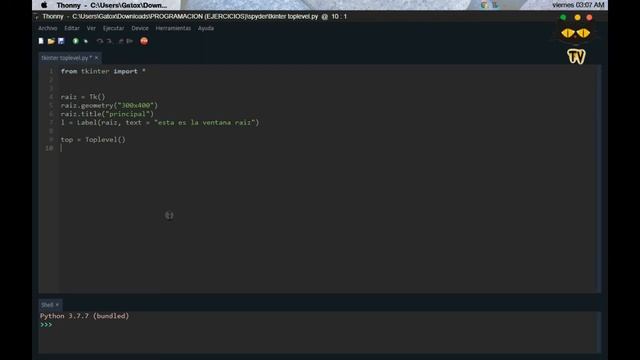Image resolution: width=640 pixels, height=360 pixels.
Task: Stop the program with the red Stop icon
Action: point(144,41)
